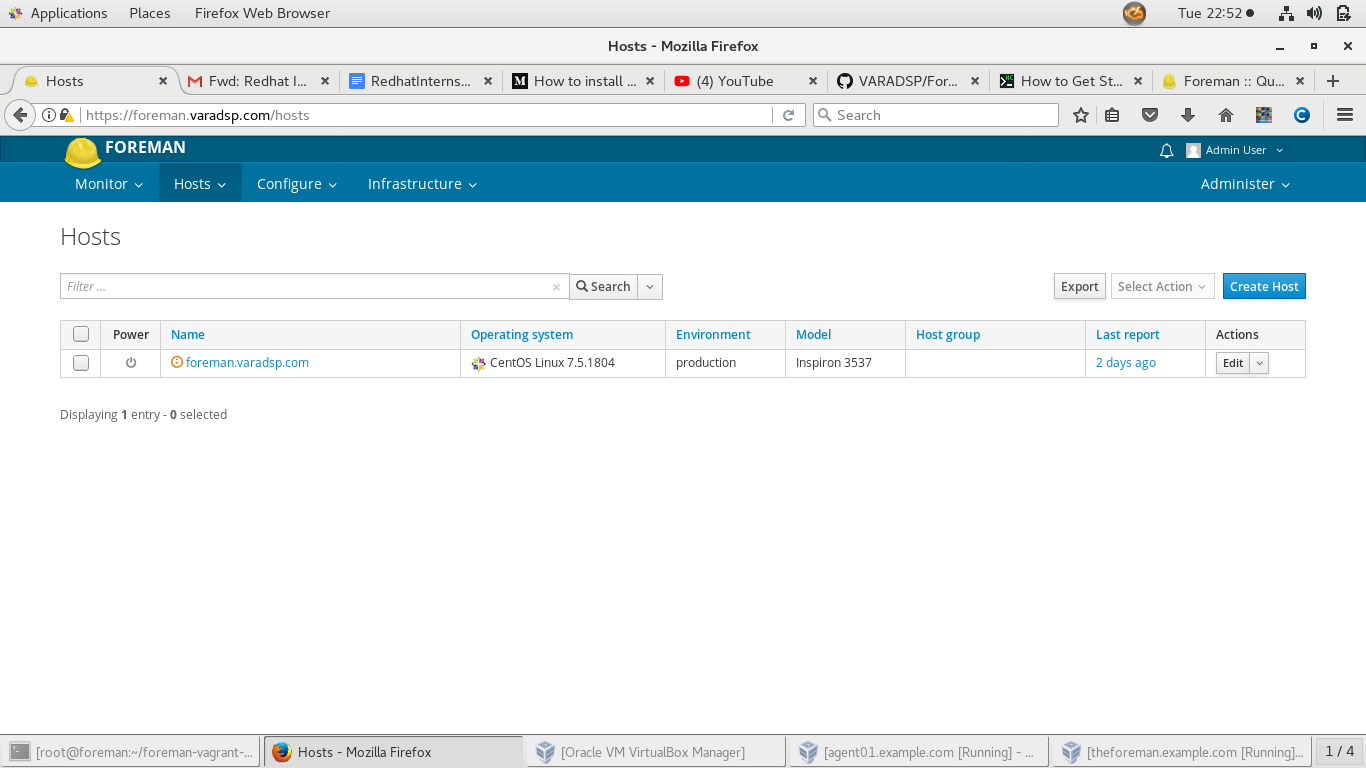Open a new browser tab with plus

coord(1332,81)
